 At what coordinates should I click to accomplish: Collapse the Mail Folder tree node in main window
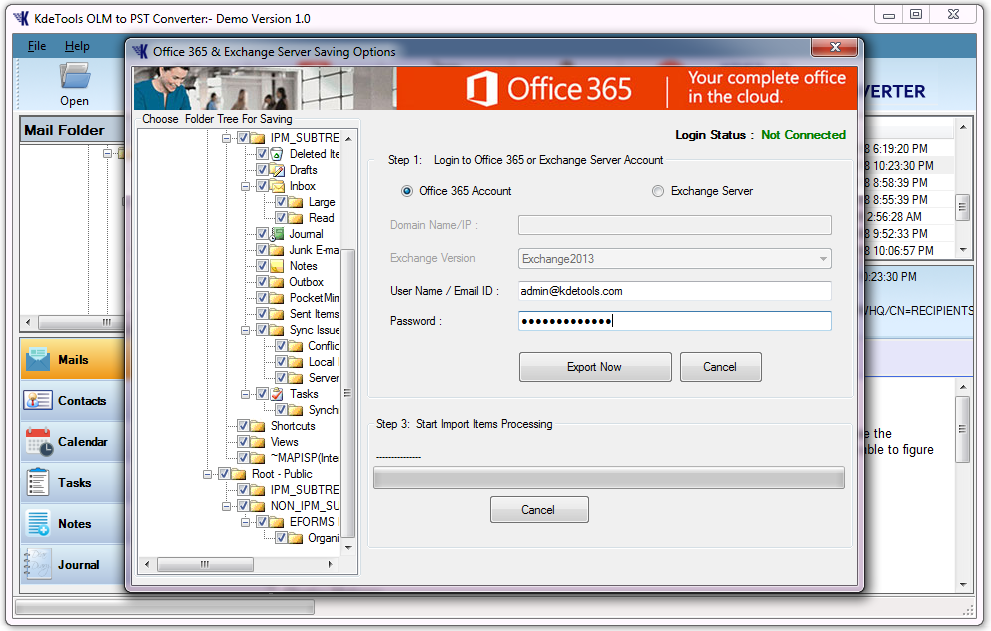click(107, 153)
